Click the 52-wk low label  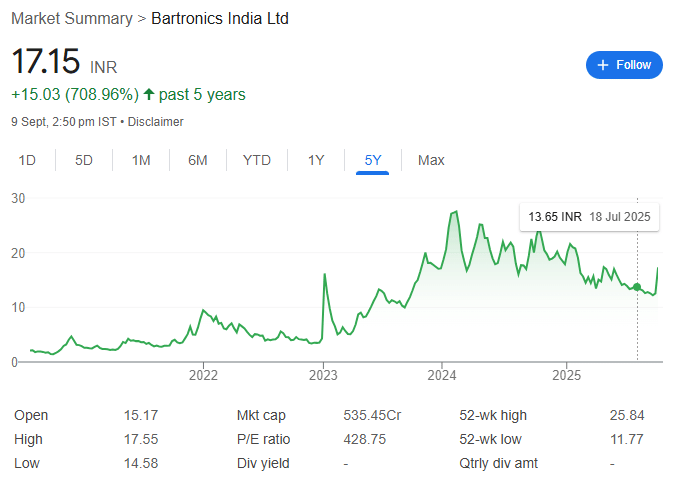[490, 439]
